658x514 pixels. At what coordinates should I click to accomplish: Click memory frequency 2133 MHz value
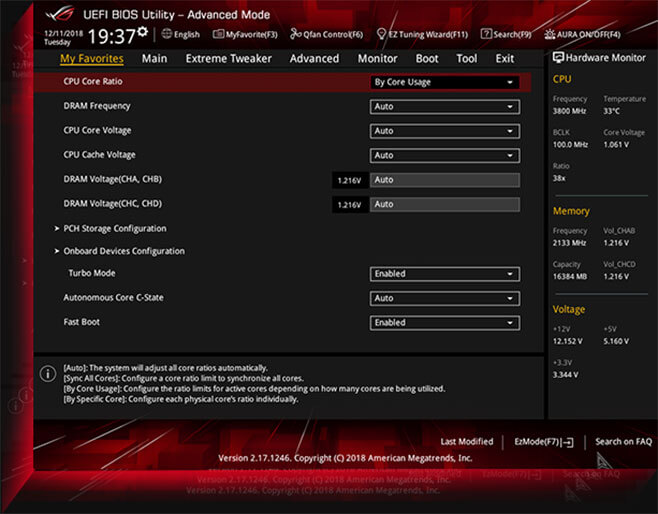(569, 243)
